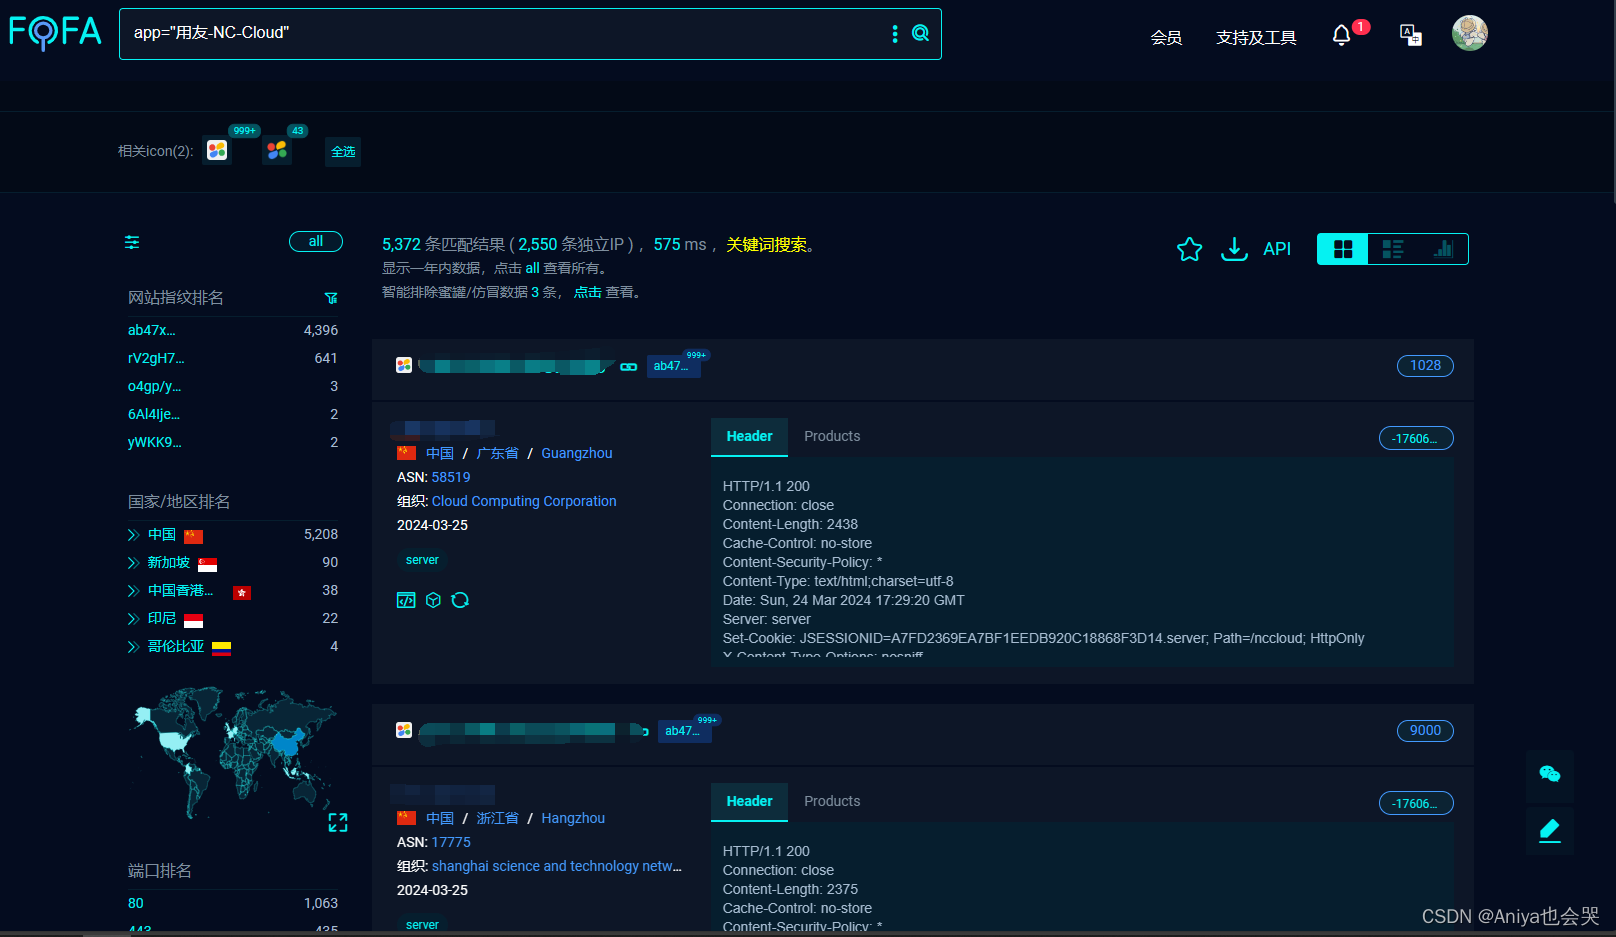Open the Products tab of Hangzhou result
Viewport: 1616px width, 937px height.
click(x=832, y=801)
